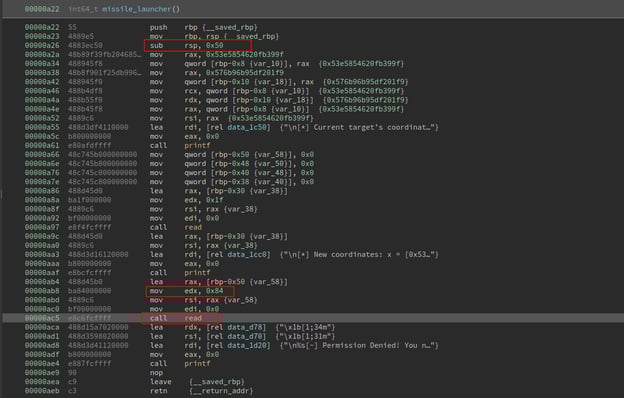Viewport: 624px width, 398px height.
Task: Follow read call at address 00000a97
Action: tap(193, 227)
